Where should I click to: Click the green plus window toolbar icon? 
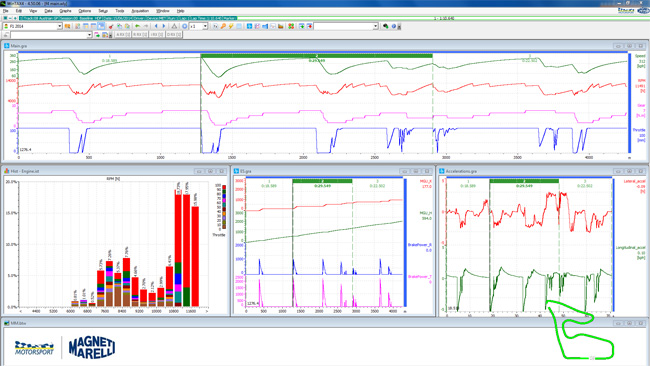pyautogui.click(x=301, y=26)
